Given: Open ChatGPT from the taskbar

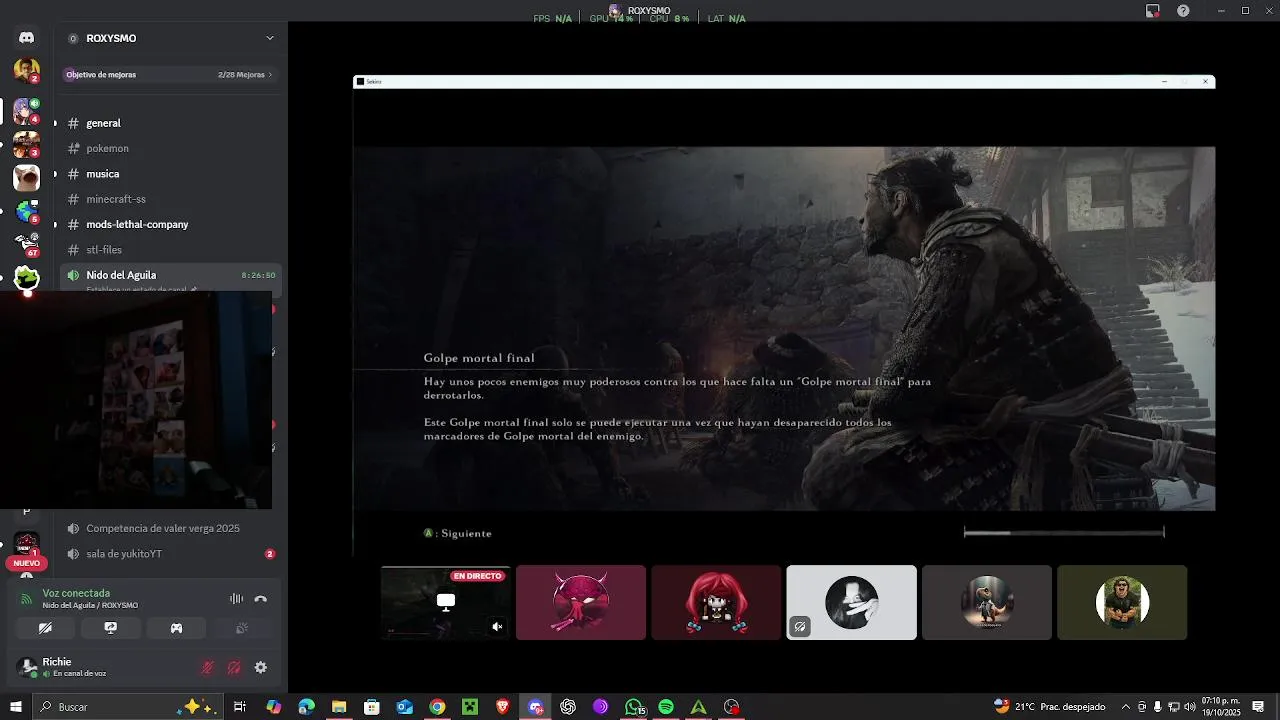Looking at the screenshot, I should [x=568, y=707].
